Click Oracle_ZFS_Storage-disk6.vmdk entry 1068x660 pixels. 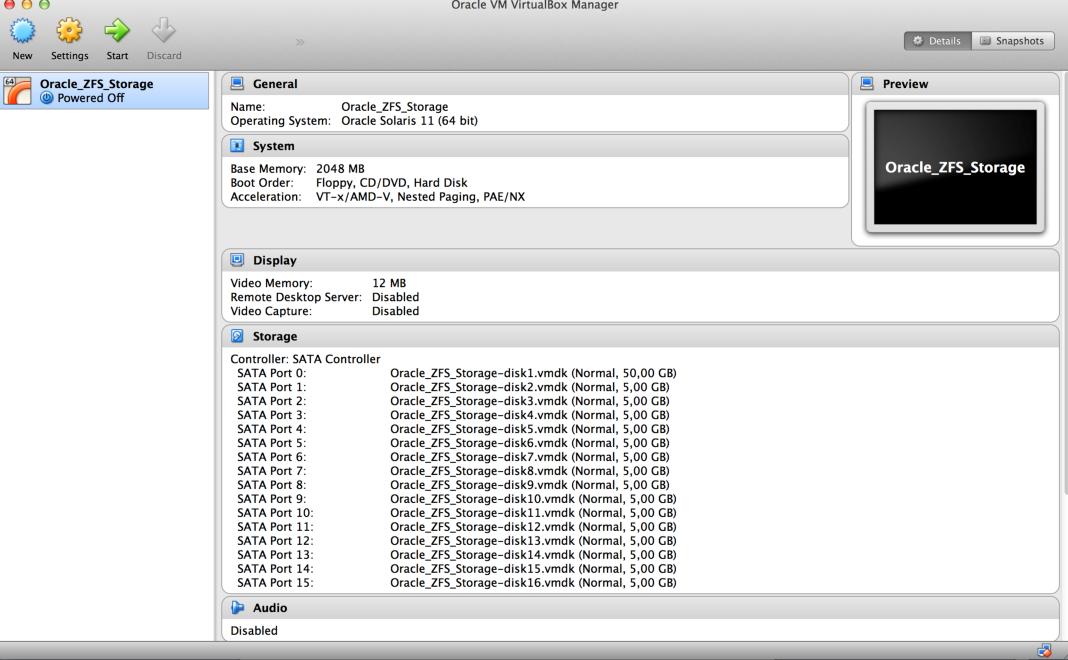[x=530, y=443]
